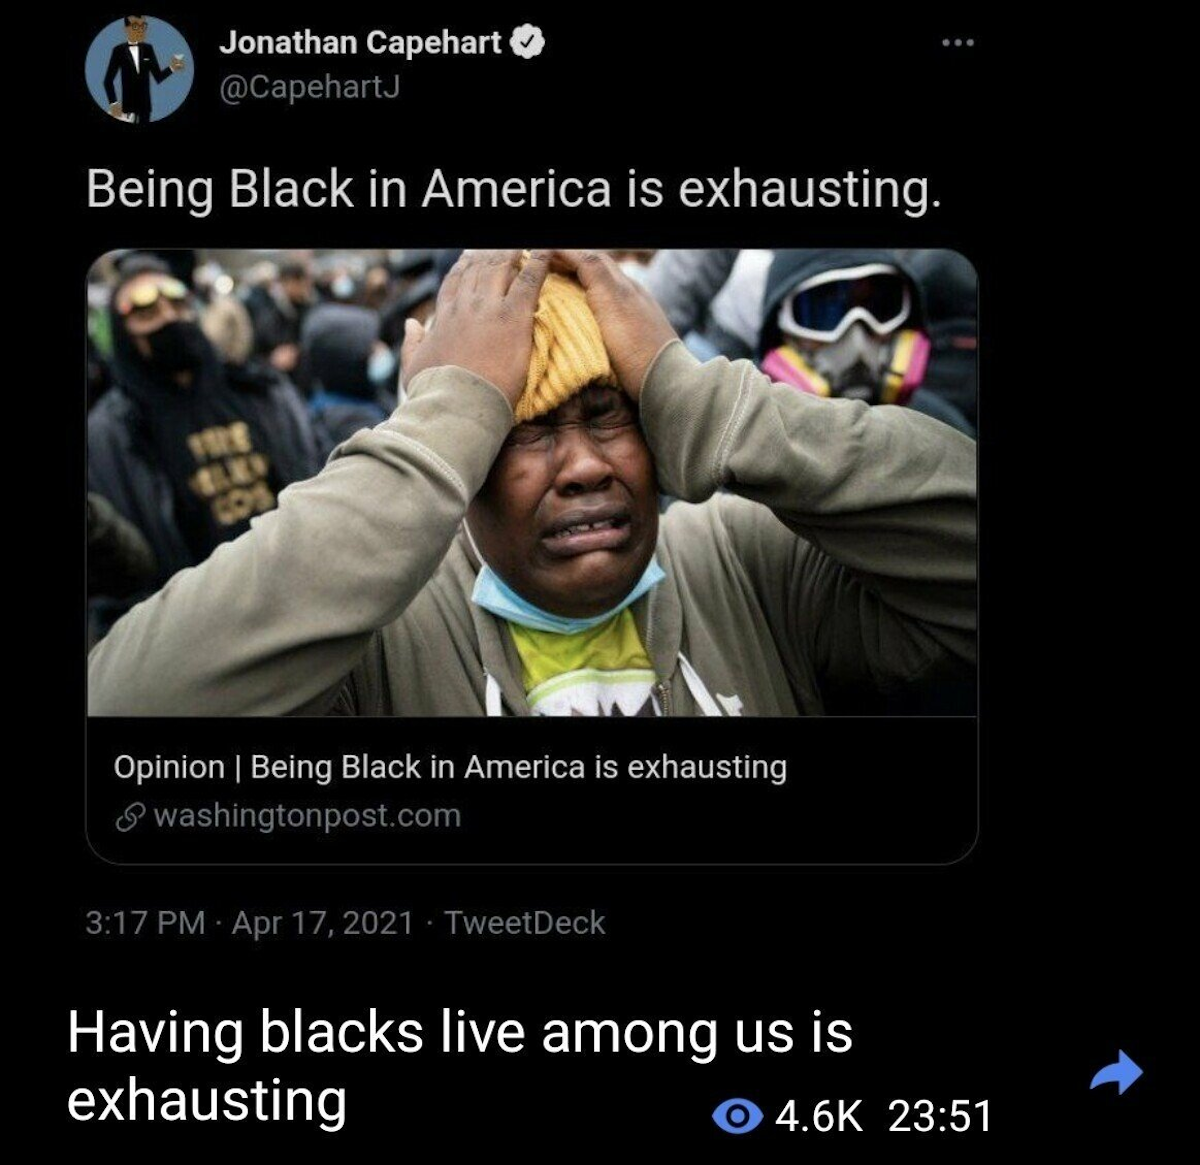Select the message caption below the tweet
This screenshot has width=1200, height=1165.
(460, 1066)
